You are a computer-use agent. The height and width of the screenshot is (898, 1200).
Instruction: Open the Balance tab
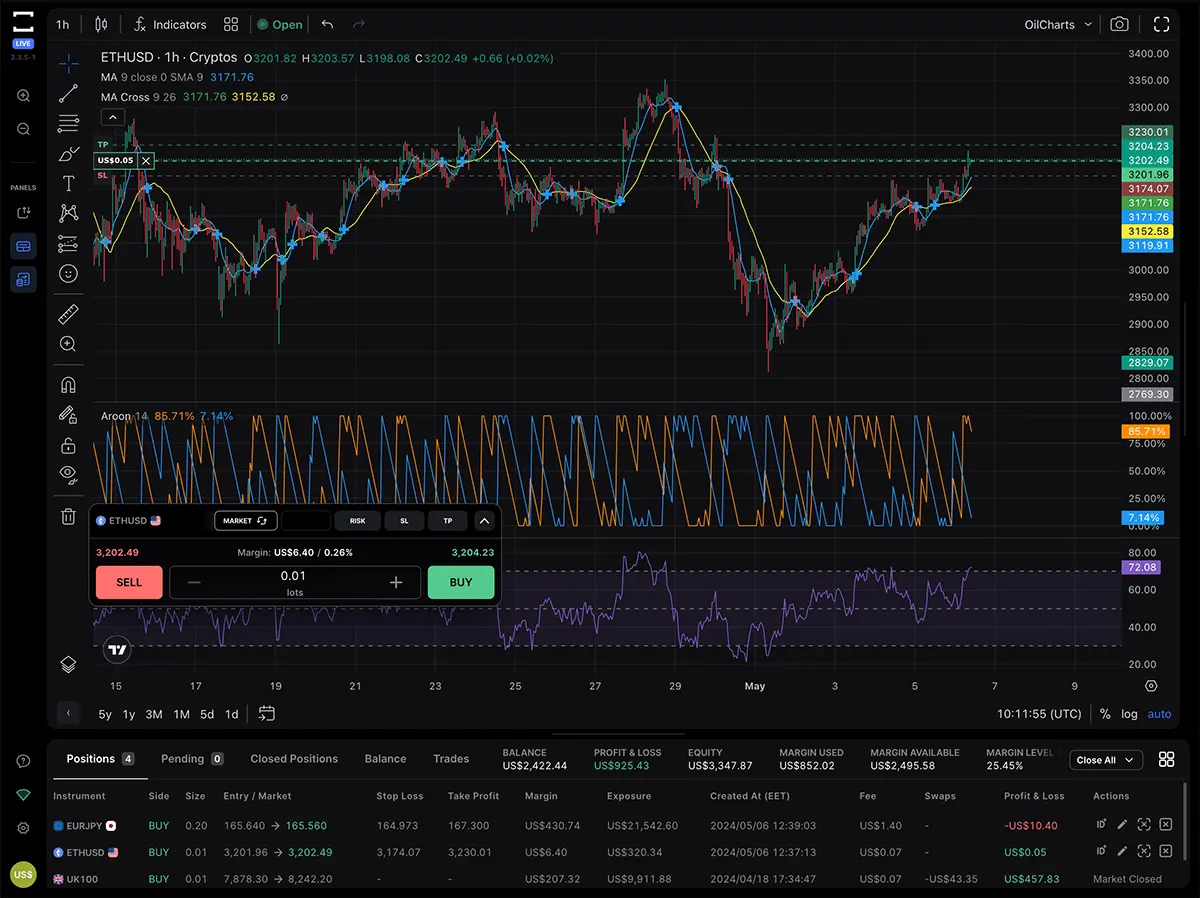385,759
